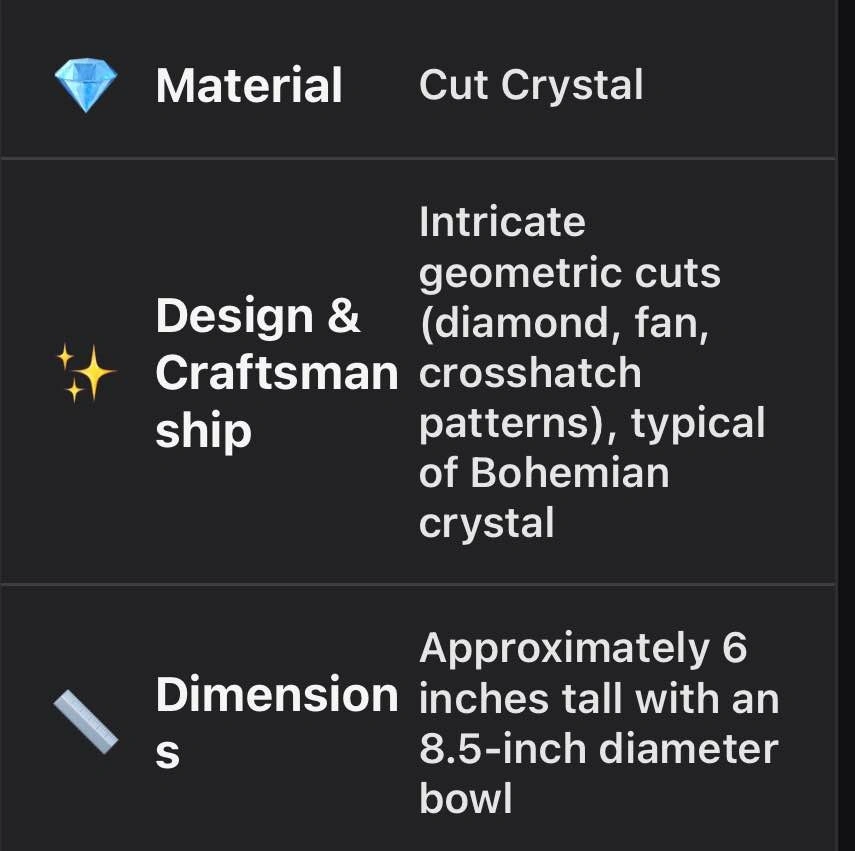
Task: Click the word crystal below Bohemian
Action: (486, 522)
